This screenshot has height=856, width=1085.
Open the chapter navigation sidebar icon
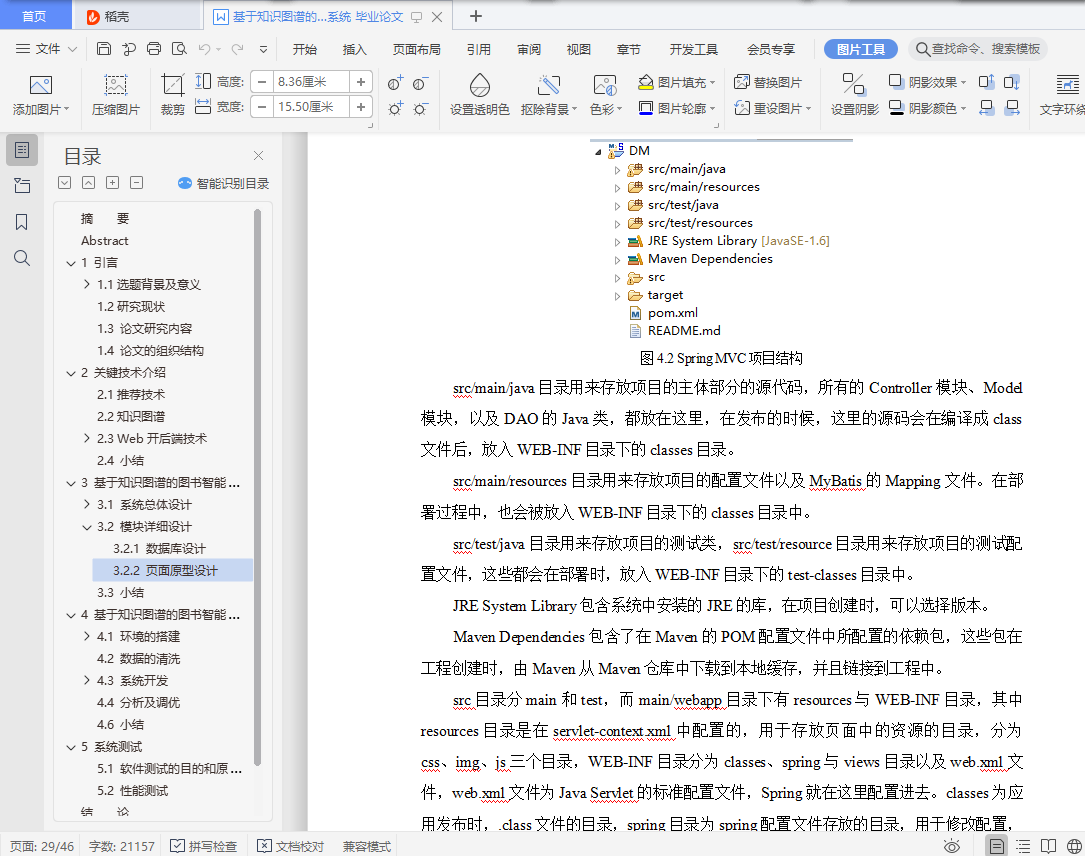(21, 185)
